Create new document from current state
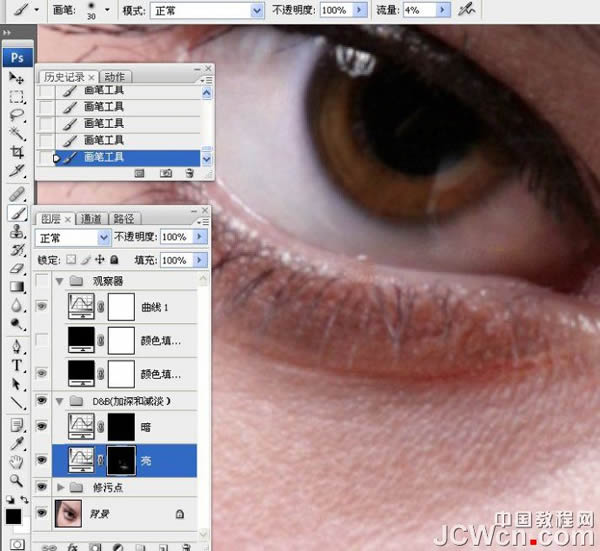This screenshot has height=551, width=600. [x=140, y=174]
